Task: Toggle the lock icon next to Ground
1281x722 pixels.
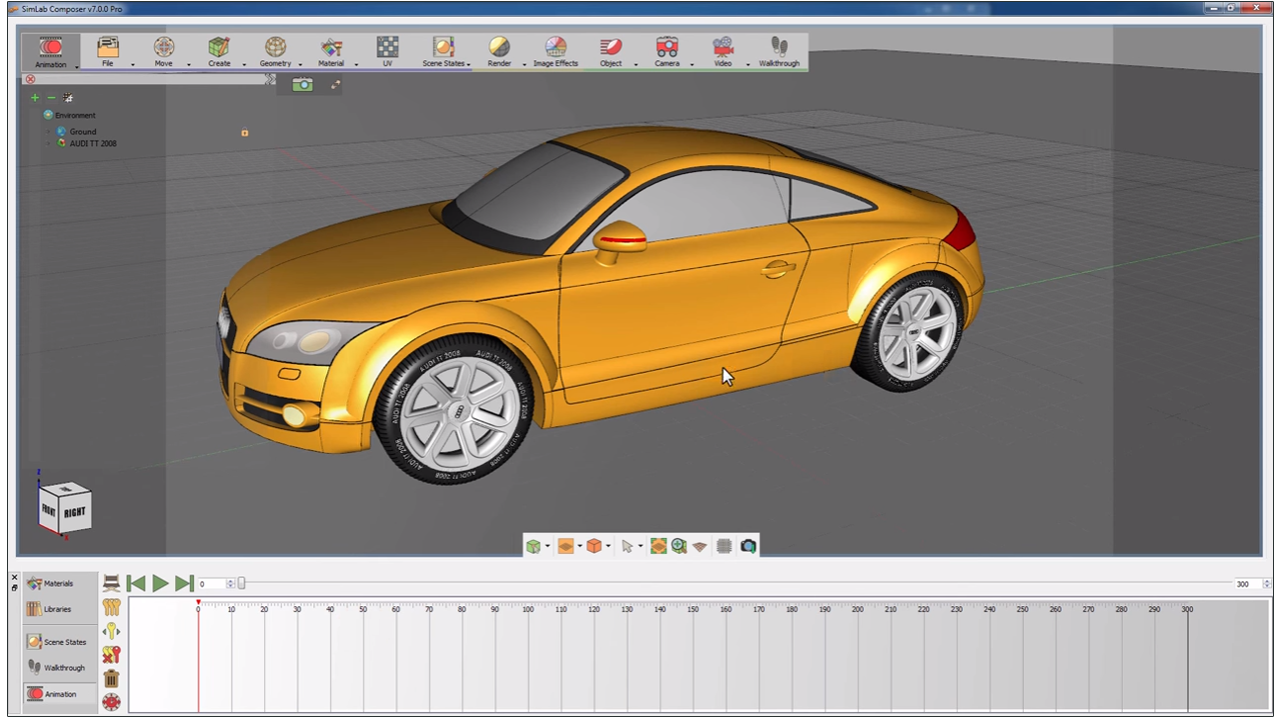Action: tap(244, 132)
